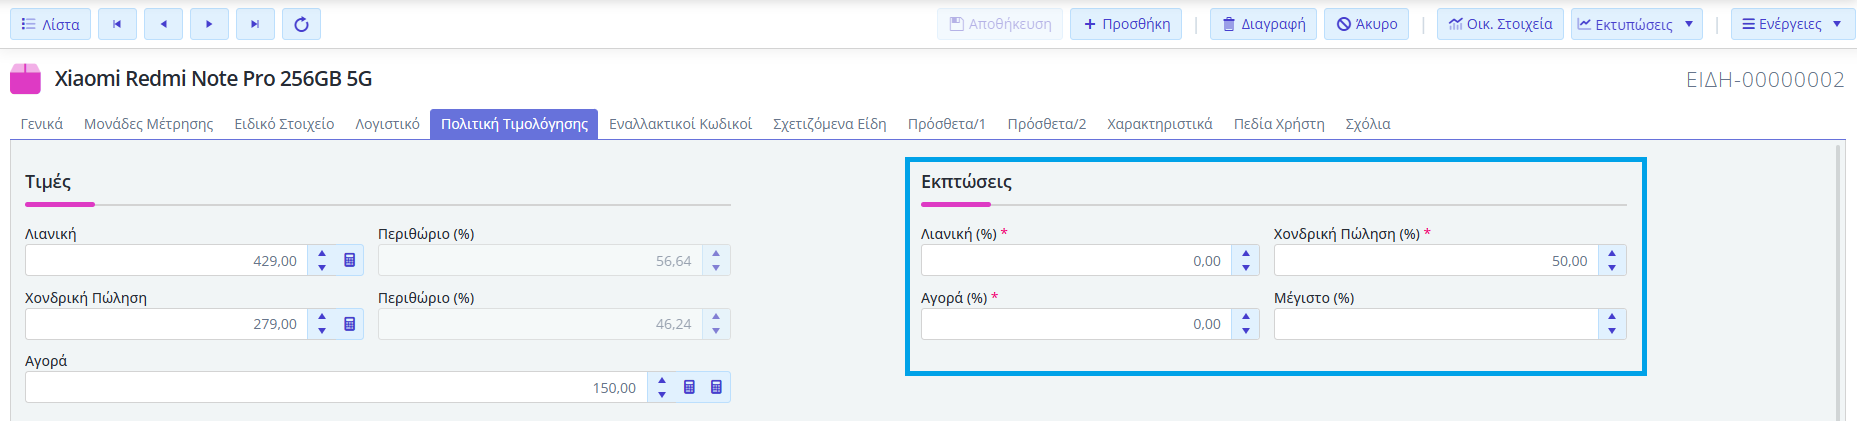Click the Περιθώριο field showing 46,24

pyautogui.click(x=540, y=324)
